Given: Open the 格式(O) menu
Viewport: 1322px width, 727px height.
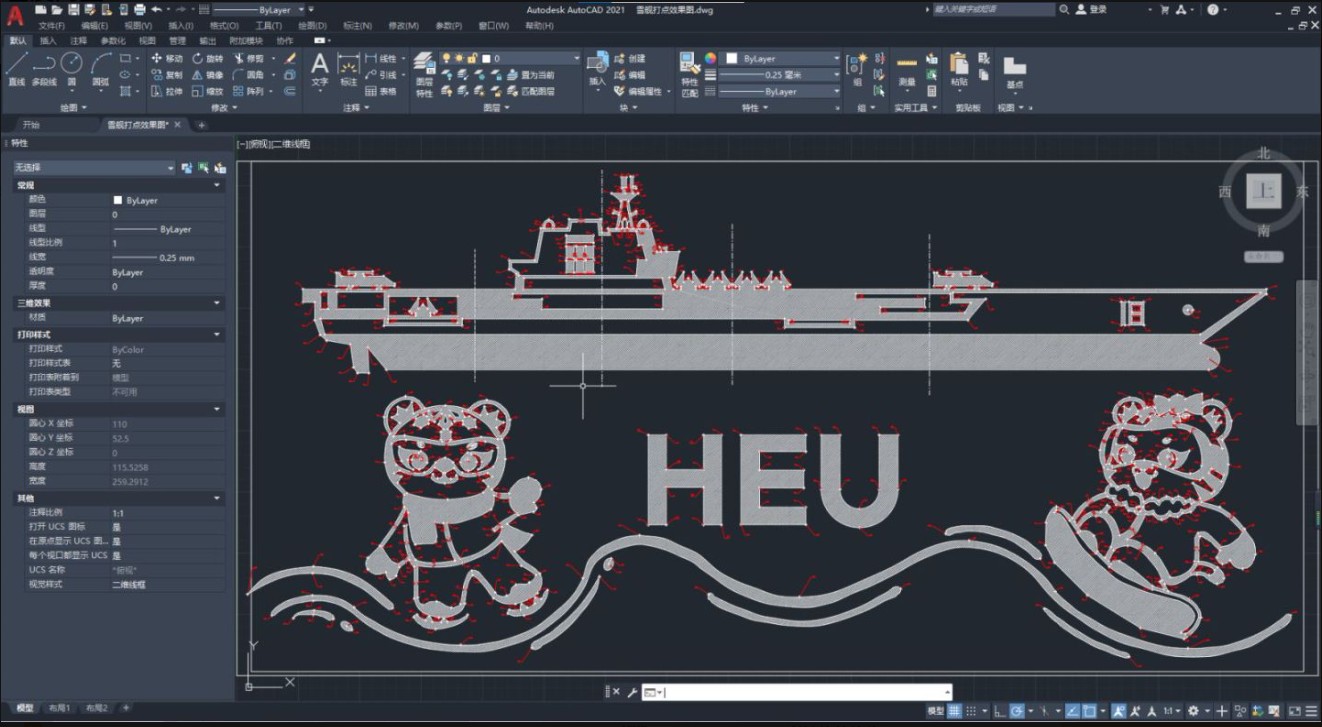Looking at the screenshot, I should coord(225,25).
